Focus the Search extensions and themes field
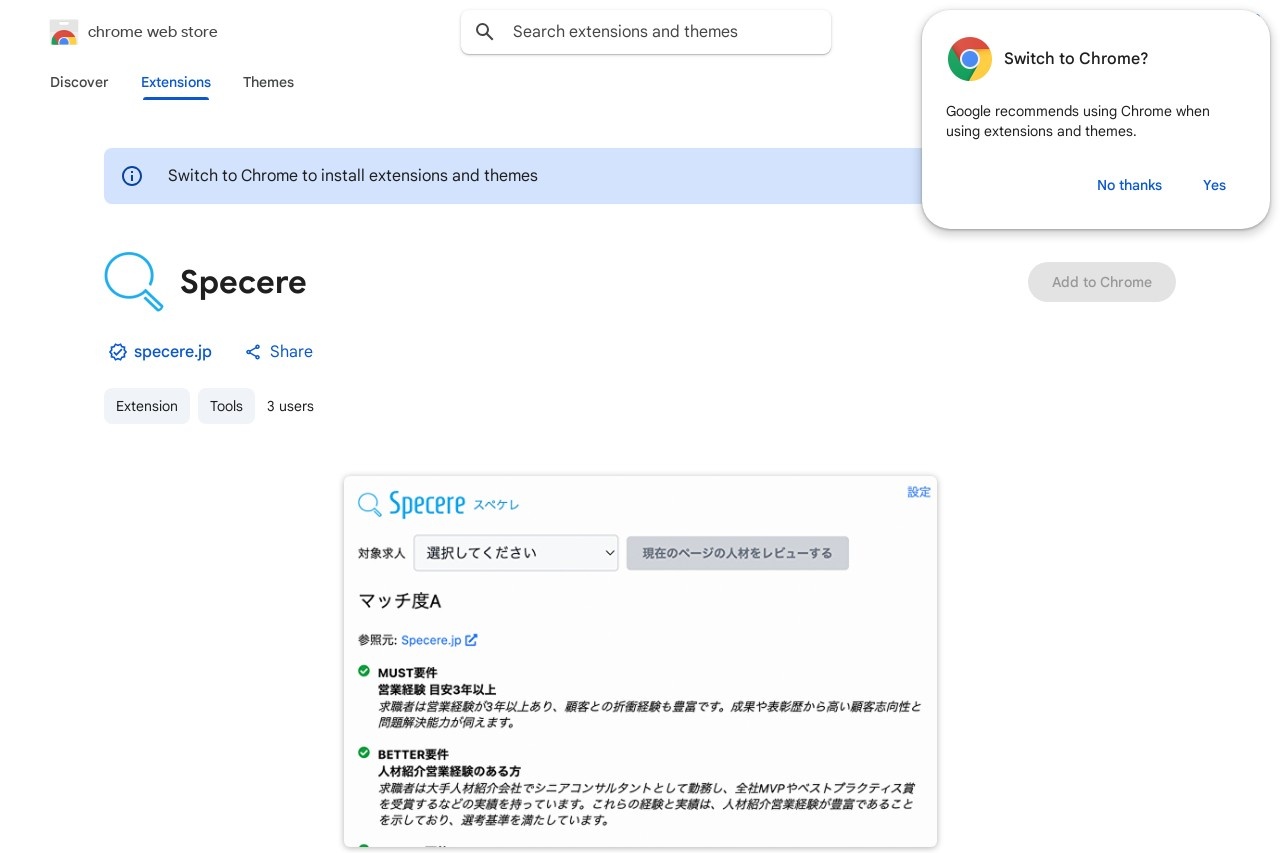Viewport: 1280px width, 853px height. click(x=646, y=32)
